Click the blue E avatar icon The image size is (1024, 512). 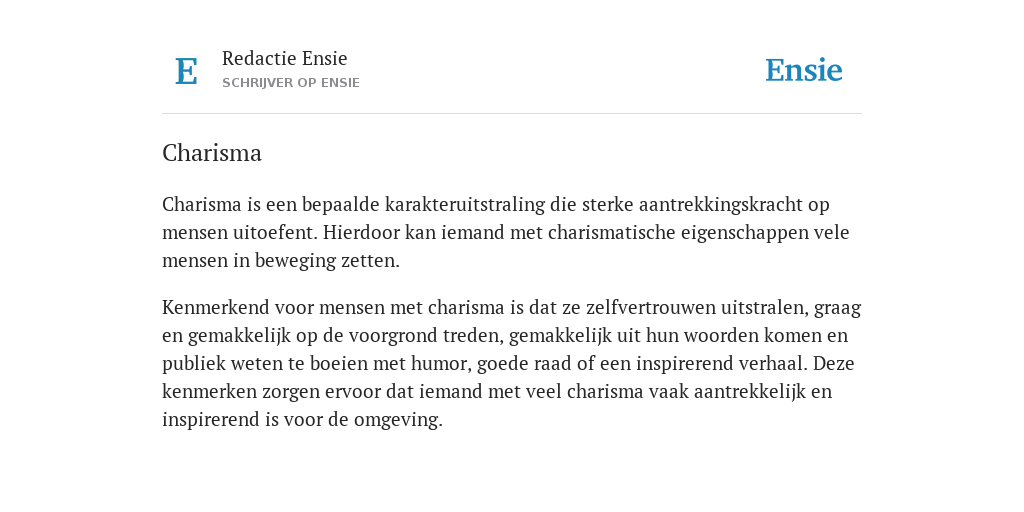point(186,71)
